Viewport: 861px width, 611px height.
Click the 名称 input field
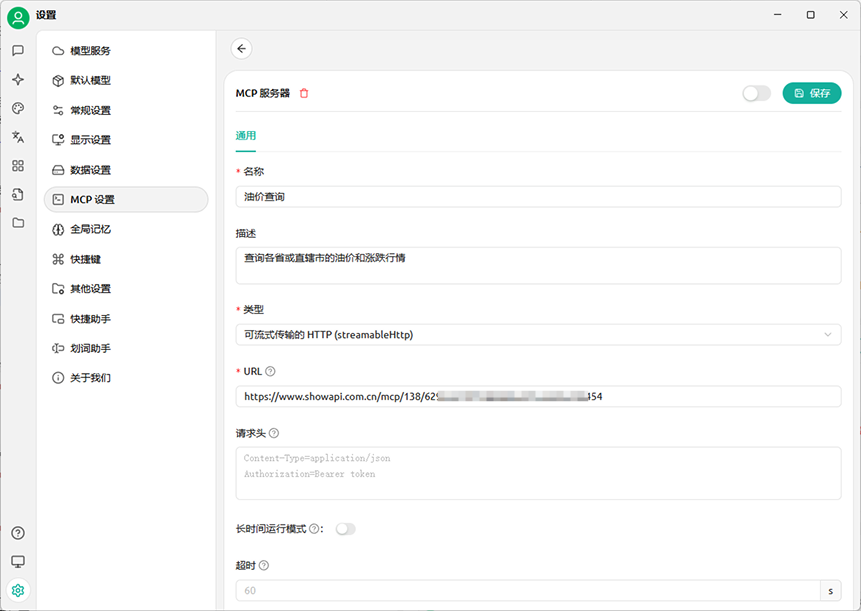[x=538, y=197]
